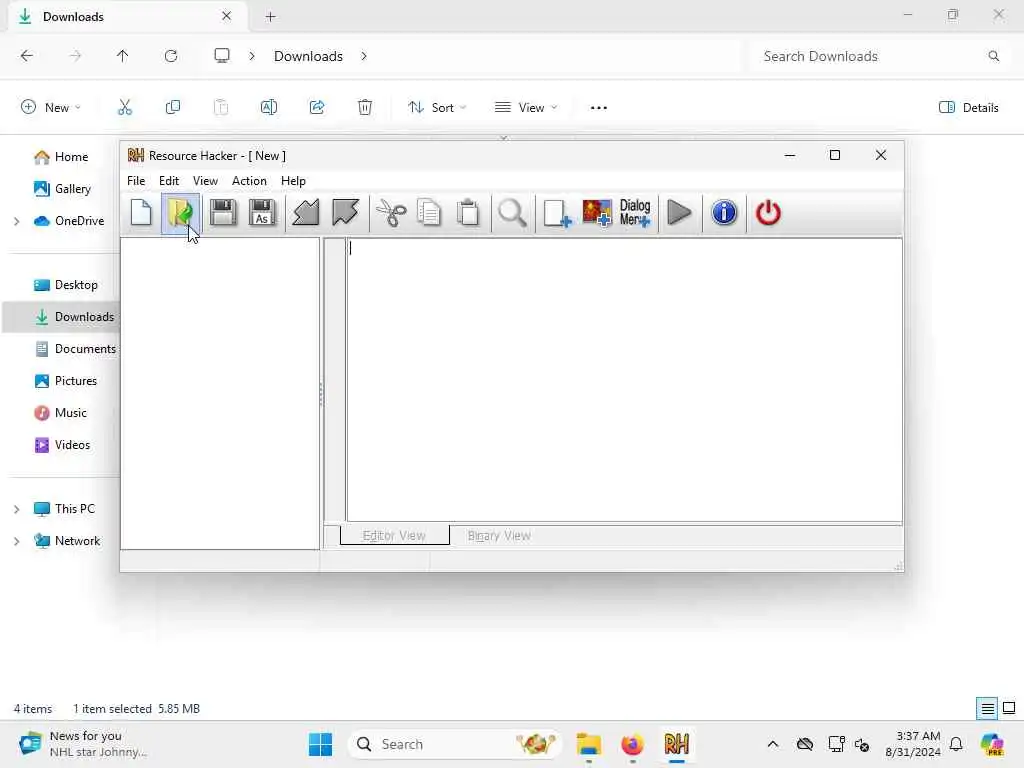1024x768 pixels.
Task: Switch to large thumbnails view layout
Action: tap(1009, 709)
